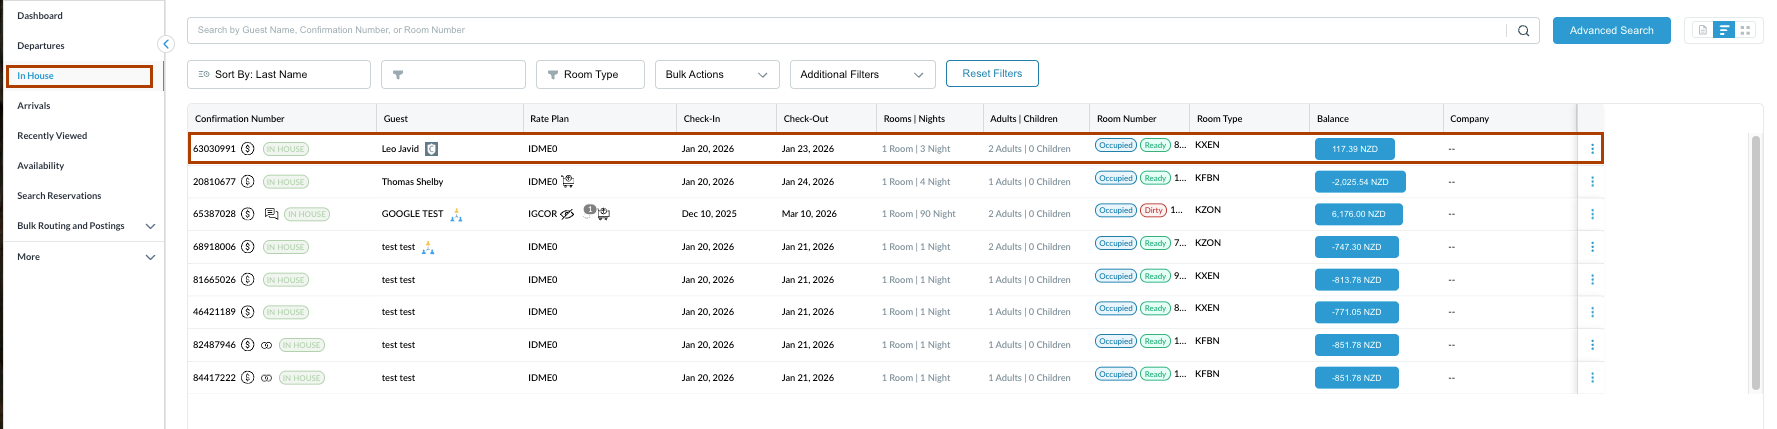The image size is (1777, 429).
Task: Open three-dot menu for Thomas Shelby row
Action: click(1592, 182)
